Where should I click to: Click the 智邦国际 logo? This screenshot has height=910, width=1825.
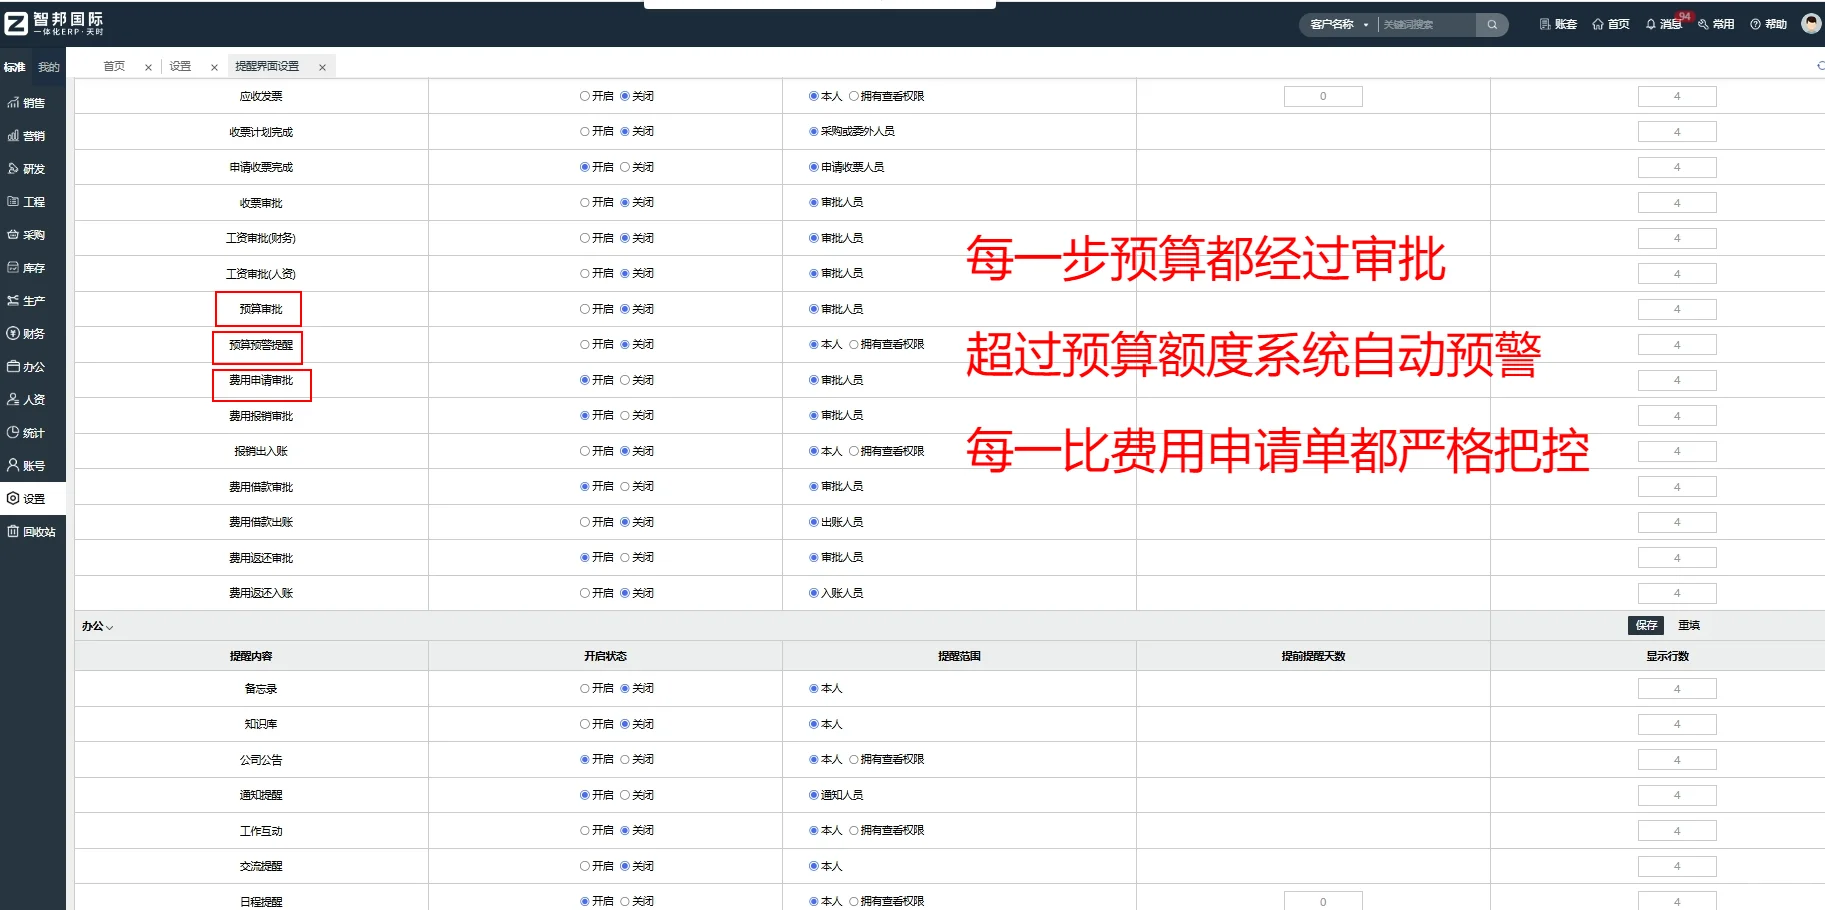point(54,23)
